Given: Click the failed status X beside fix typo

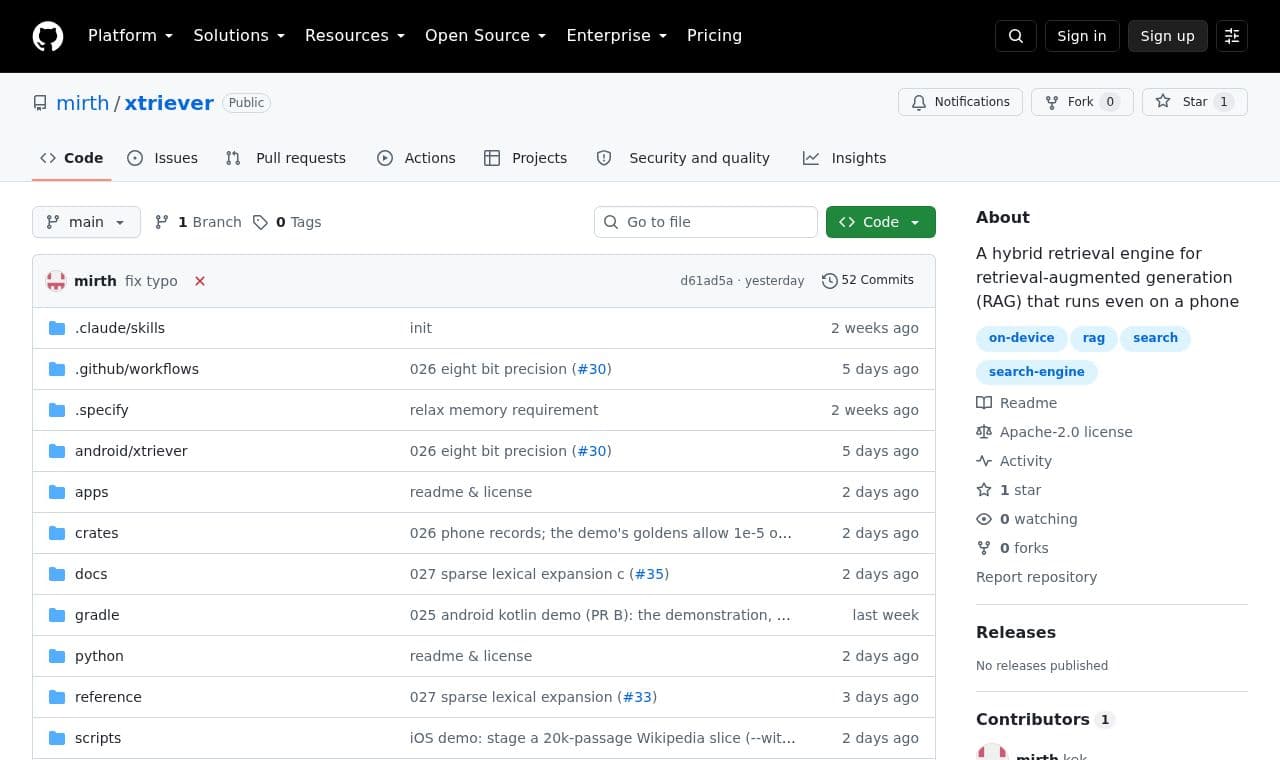Looking at the screenshot, I should (x=200, y=281).
